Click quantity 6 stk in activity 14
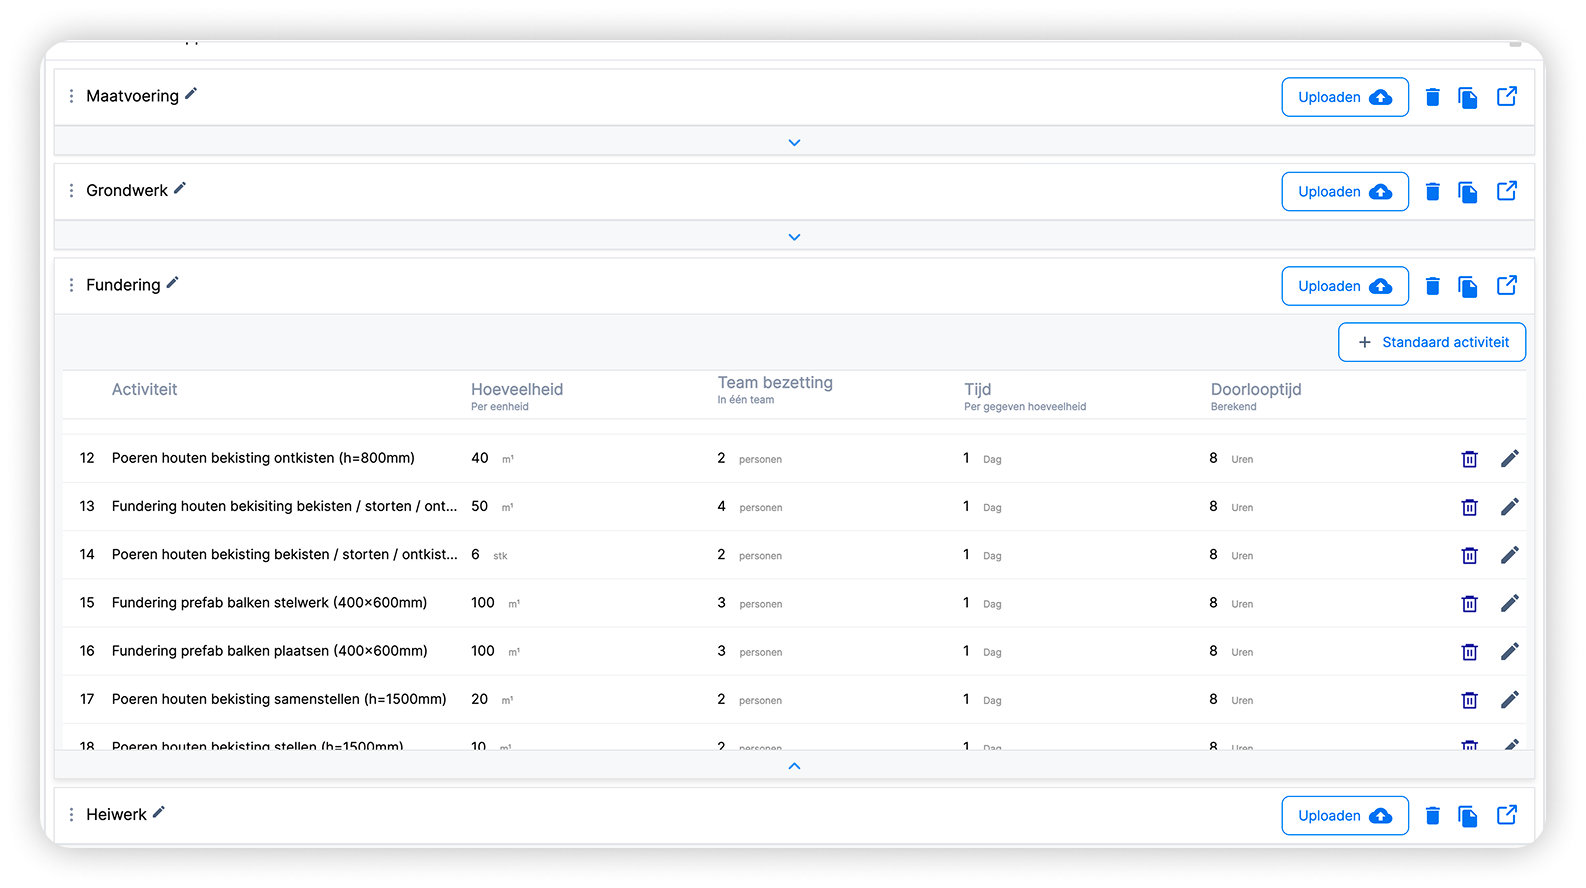This screenshot has height=888, width=1586. coord(489,554)
